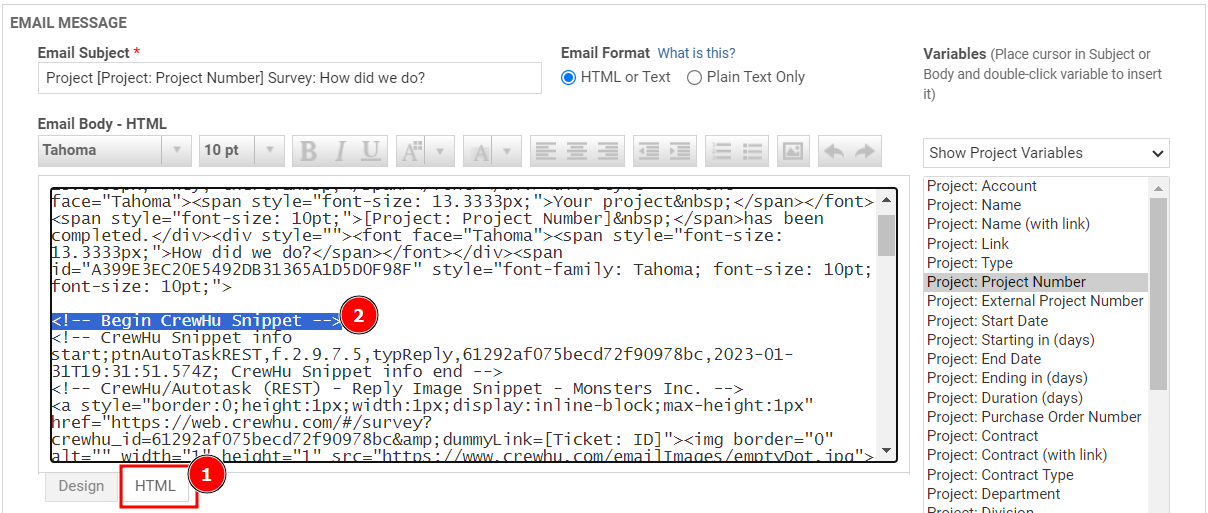Click the variables list scrollbar
The image size is (1208, 513).
[x=1158, y=293]
